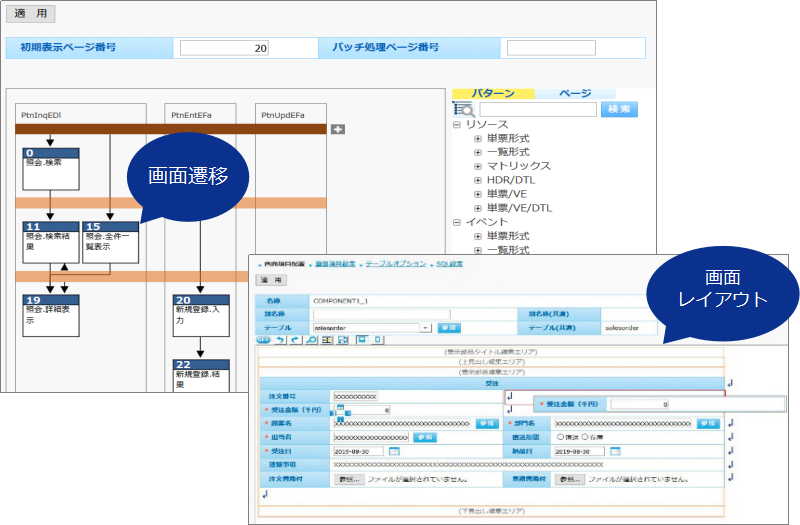Click the magnifier icon in layout toolbar

tap(313, 340)
